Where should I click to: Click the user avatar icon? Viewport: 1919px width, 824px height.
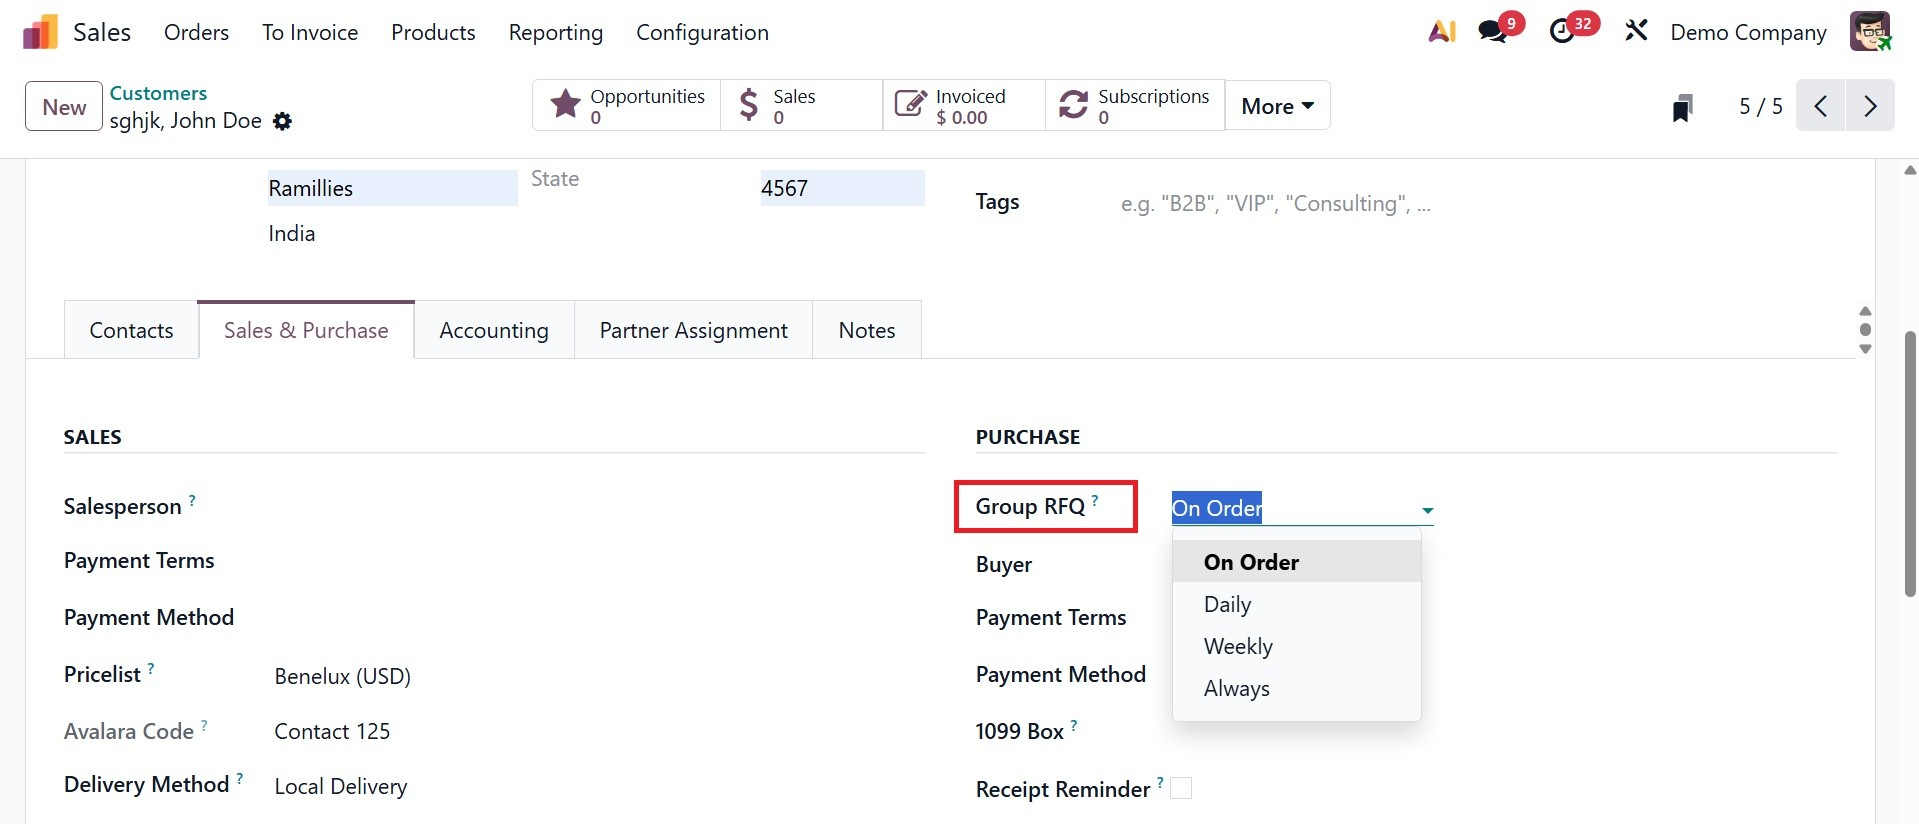click(1869, 32)
